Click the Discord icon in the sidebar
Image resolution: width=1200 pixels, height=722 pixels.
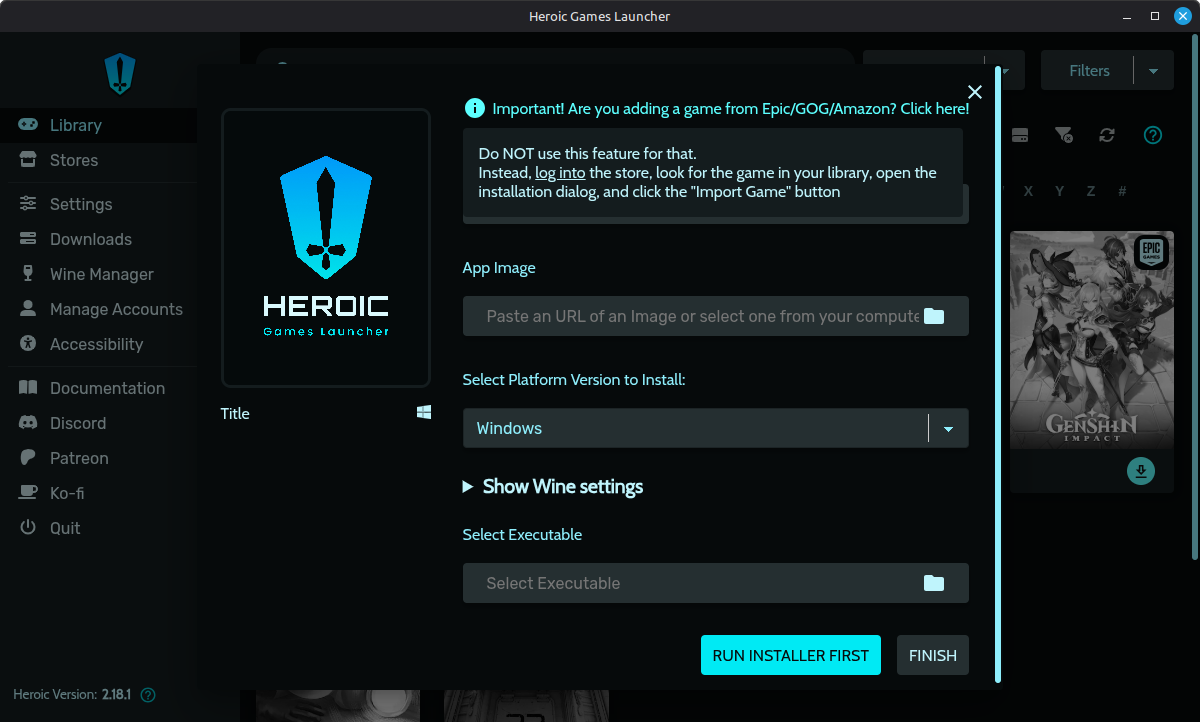click(x=29, y=423)
